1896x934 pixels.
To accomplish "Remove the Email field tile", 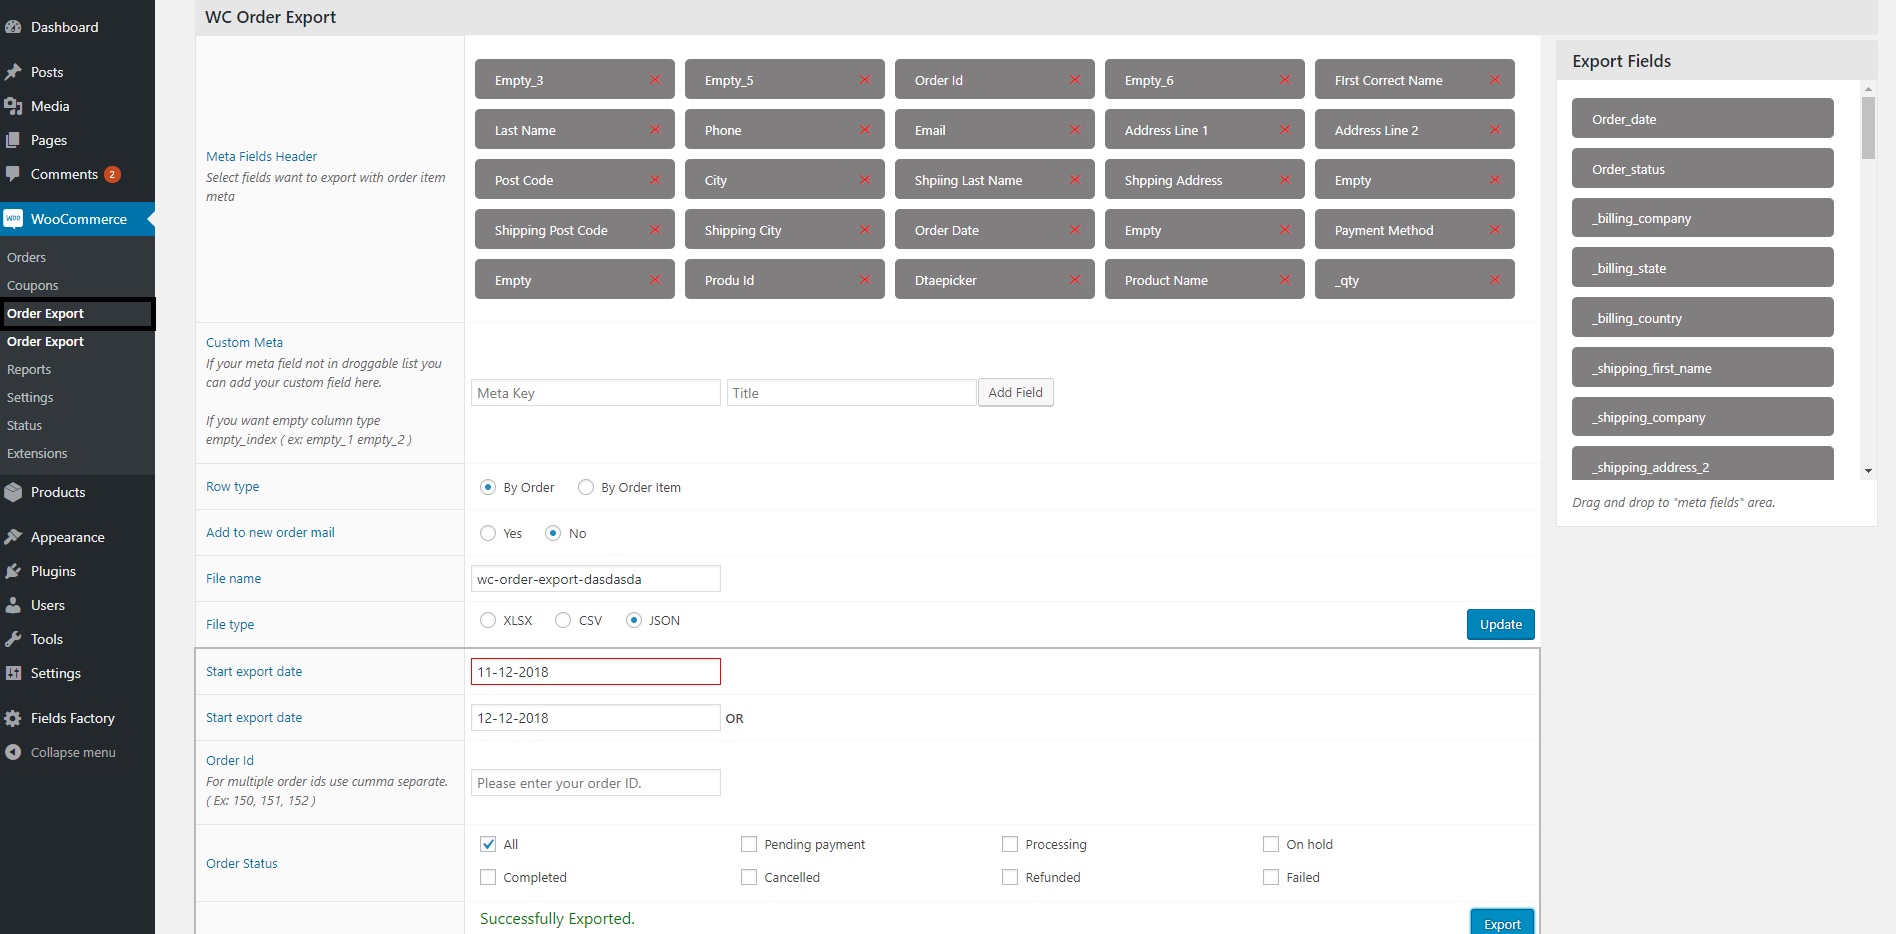I will pyautogui.click(x=1075, y=130).
